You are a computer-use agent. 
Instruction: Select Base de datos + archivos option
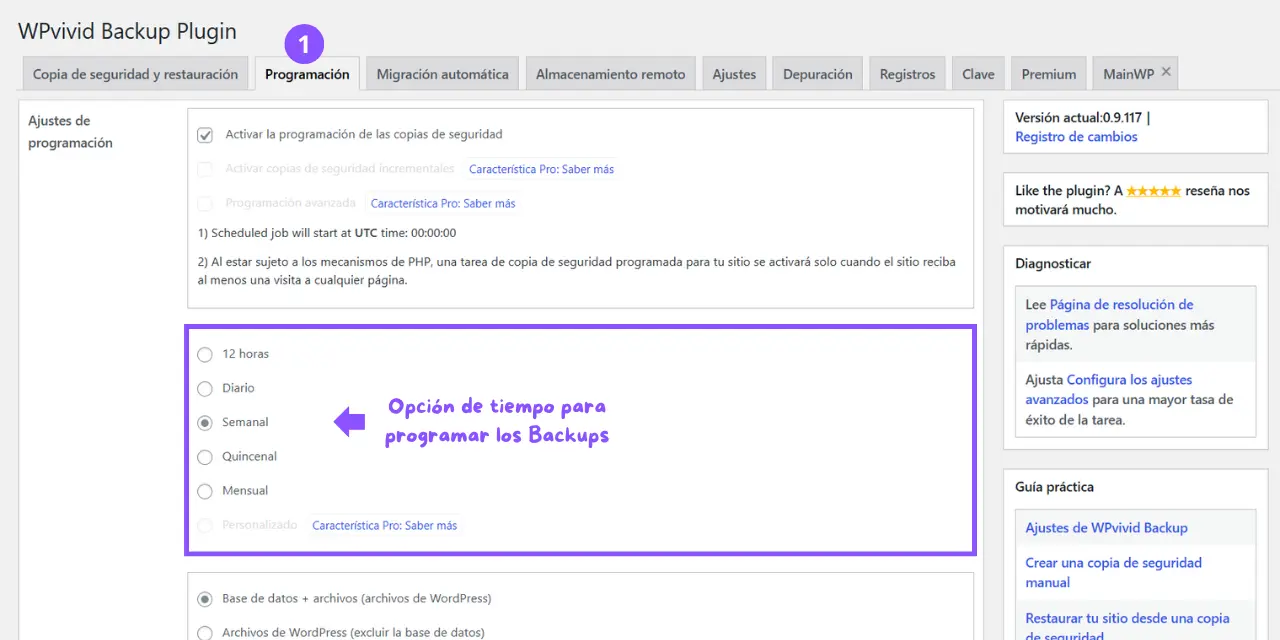205,599
